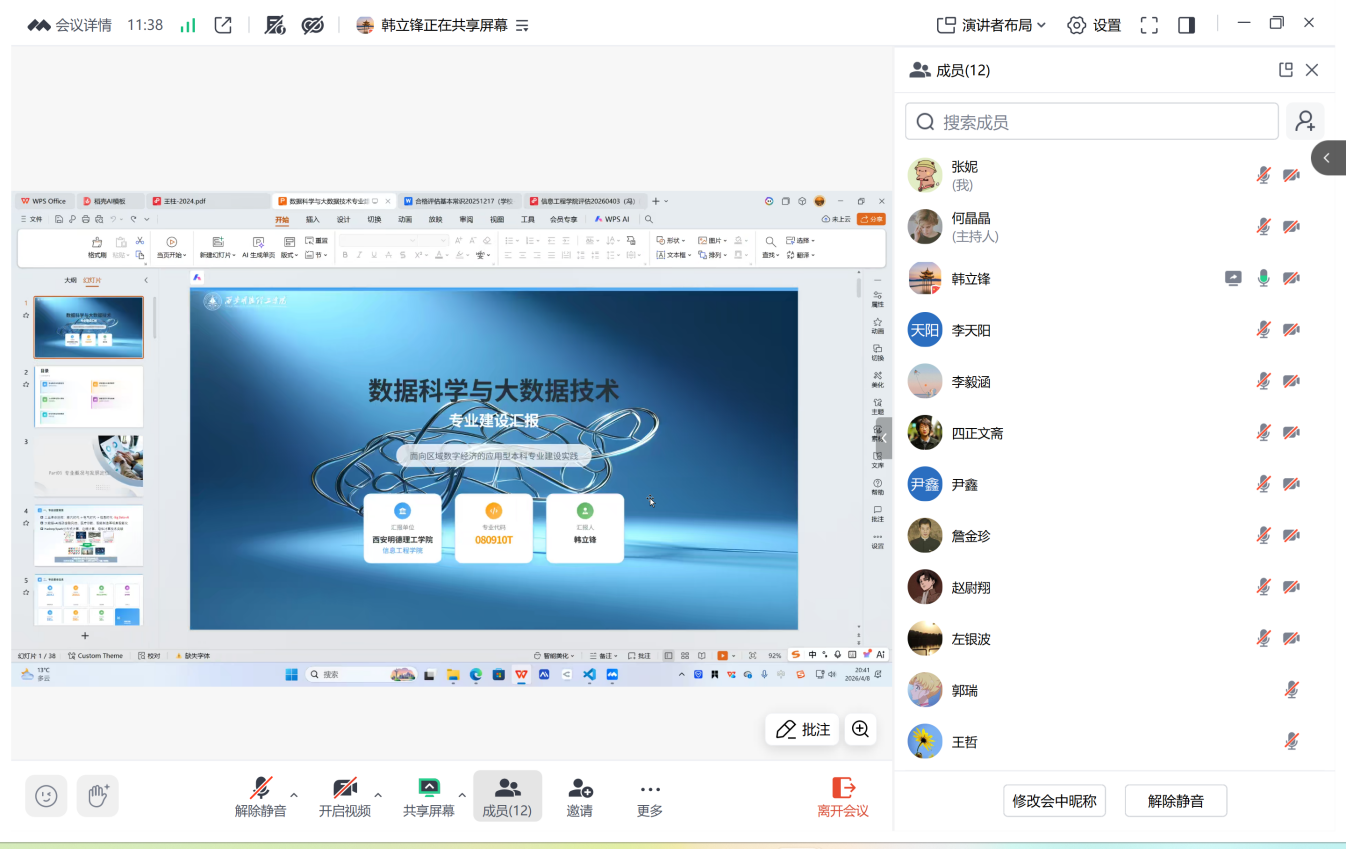Click the zoom-in magnifier on shared screen
1346x849 pixels.
(860, 730)
